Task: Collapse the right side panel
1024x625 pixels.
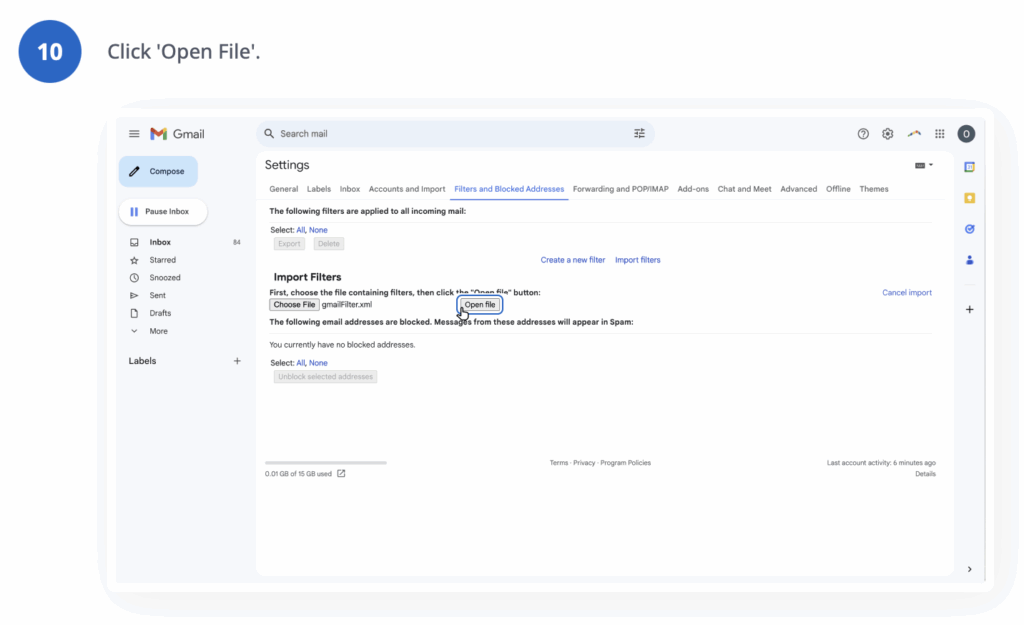Action: click(969, 568)
